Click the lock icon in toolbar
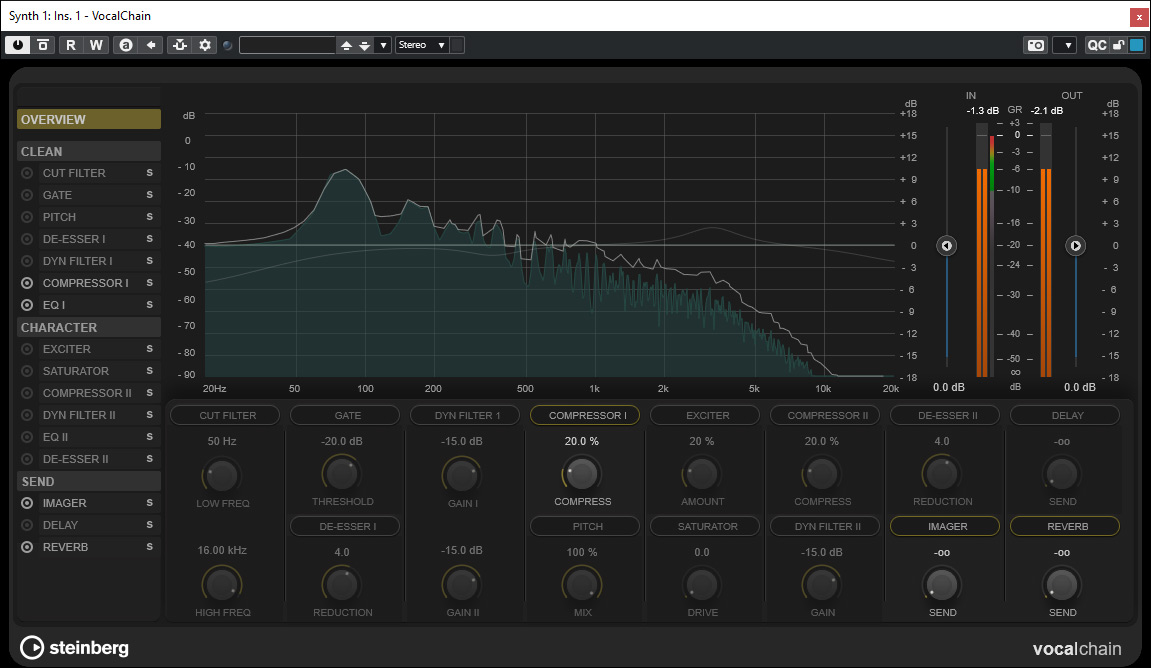Image resolution: width=1151 pixels, height=668 pixels. 1119,45
